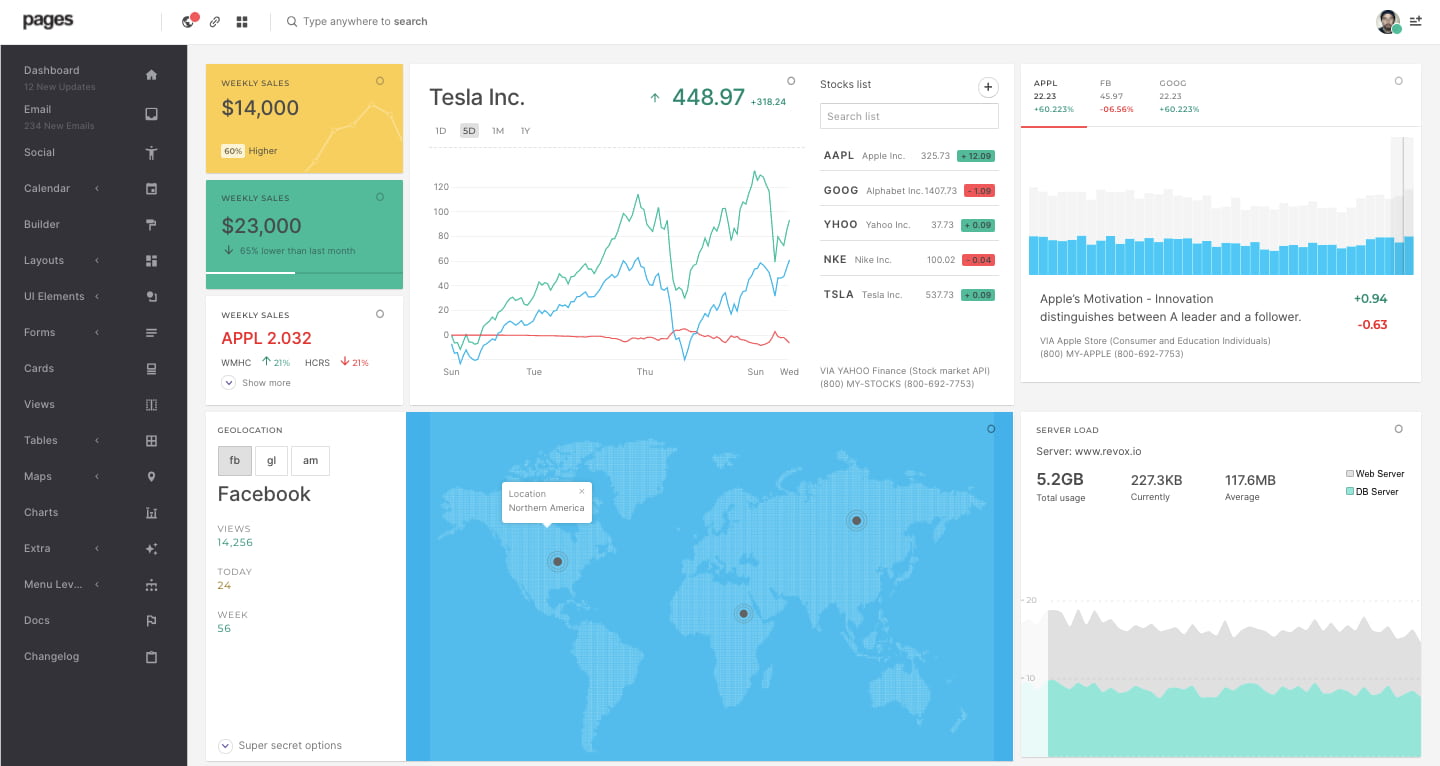This screenshot has width=1440, height=766.
Task: Expand the Super secret options section
Action: click(x=282, y=745)
